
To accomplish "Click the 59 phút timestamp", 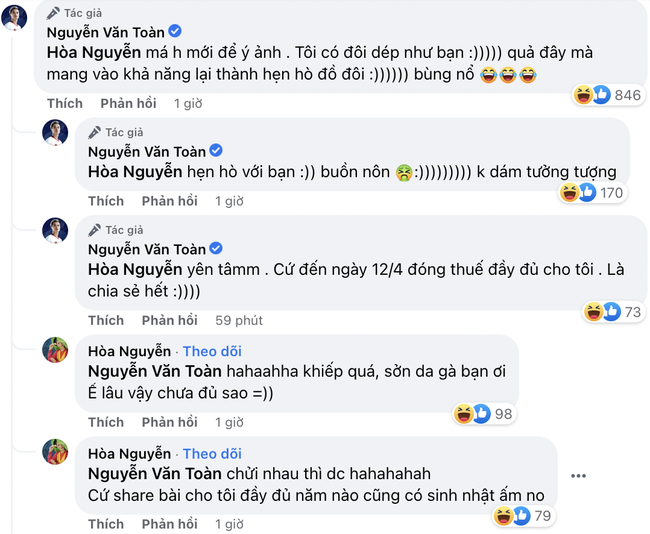I will pyautogui.click(x=239, y=320).
